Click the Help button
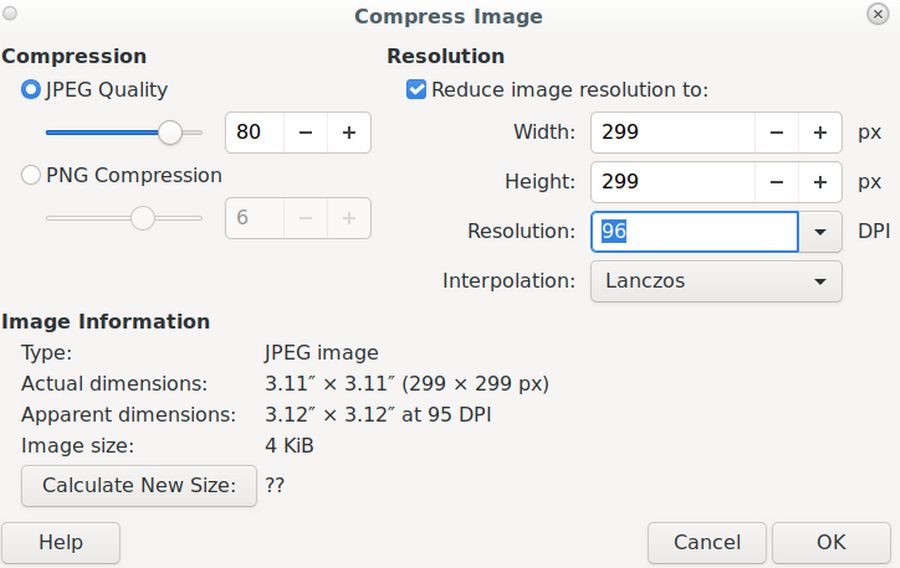Image resolution: width=900 pixels, height=568 pixels. click(60, 543)
